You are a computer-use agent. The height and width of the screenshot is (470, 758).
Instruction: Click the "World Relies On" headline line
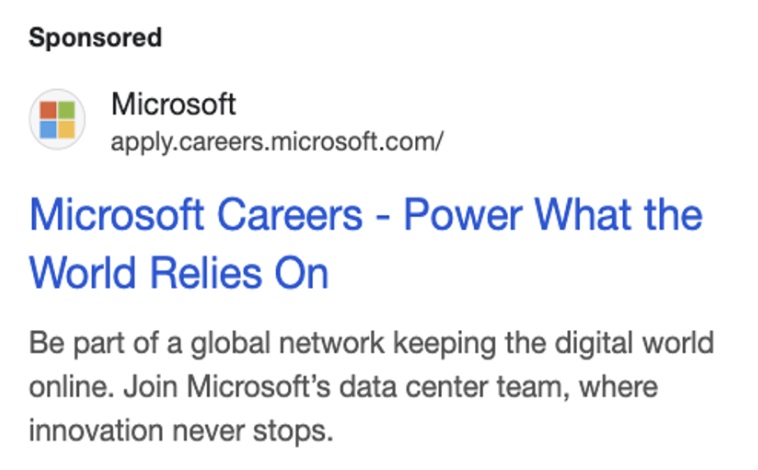click(179, 272)
